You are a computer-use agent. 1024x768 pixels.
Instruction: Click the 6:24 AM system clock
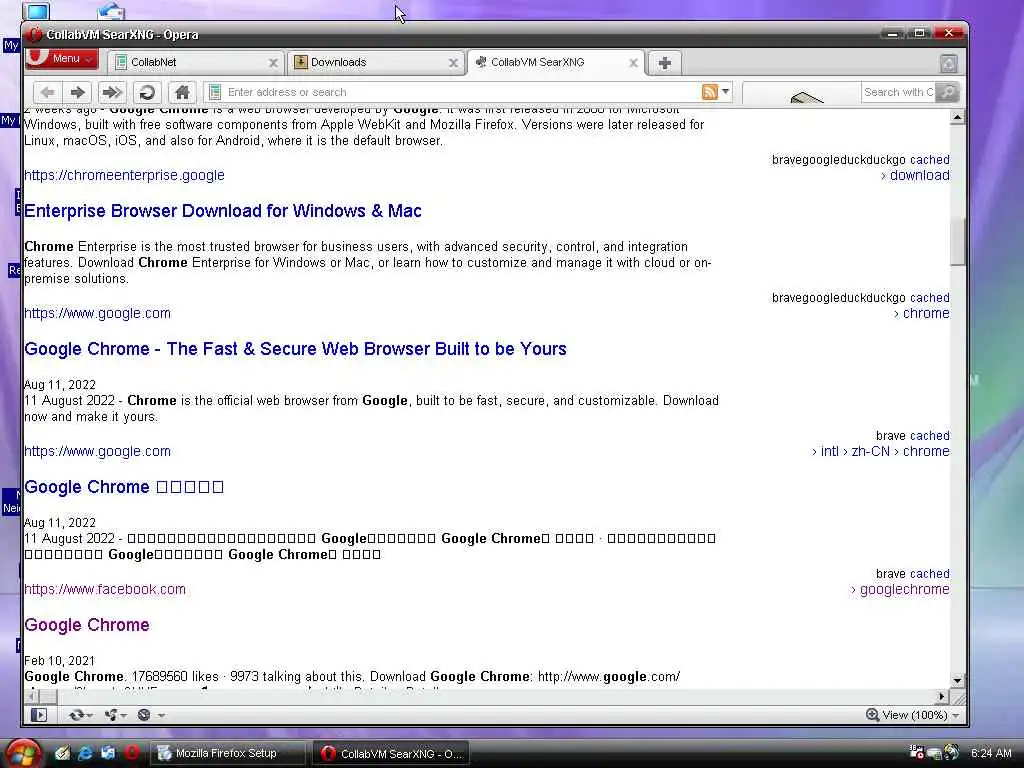click(991, 753)
